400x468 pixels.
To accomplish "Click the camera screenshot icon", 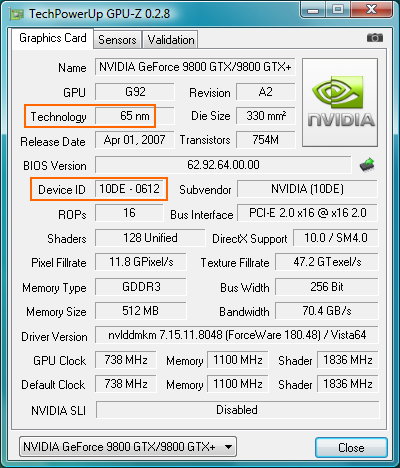I will [x=375, y=38].
